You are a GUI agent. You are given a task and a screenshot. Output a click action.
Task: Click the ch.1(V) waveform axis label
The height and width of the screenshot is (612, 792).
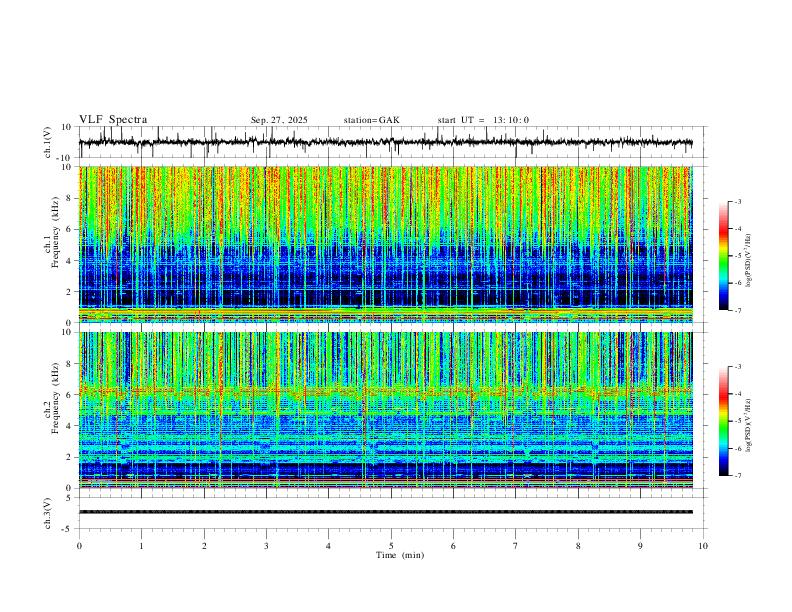(x=48, y=142)
